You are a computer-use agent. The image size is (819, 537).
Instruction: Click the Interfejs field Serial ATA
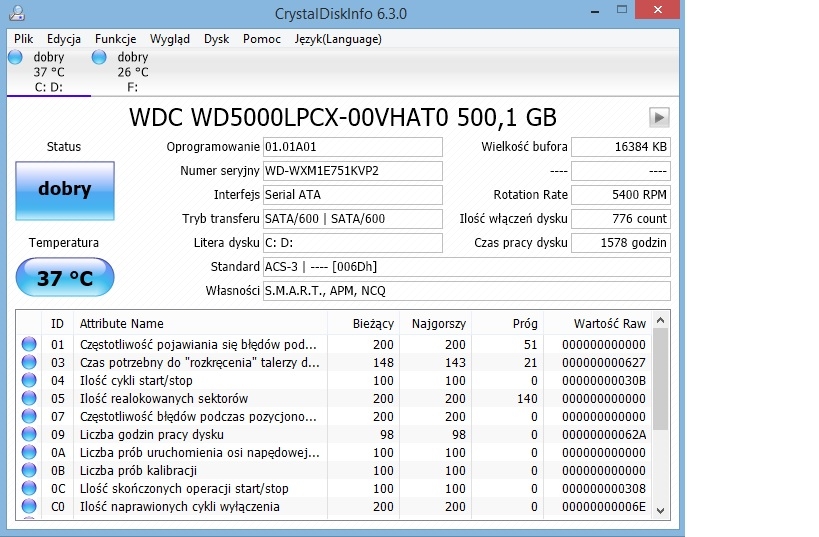pyautogui.click(x=353, y=195)
